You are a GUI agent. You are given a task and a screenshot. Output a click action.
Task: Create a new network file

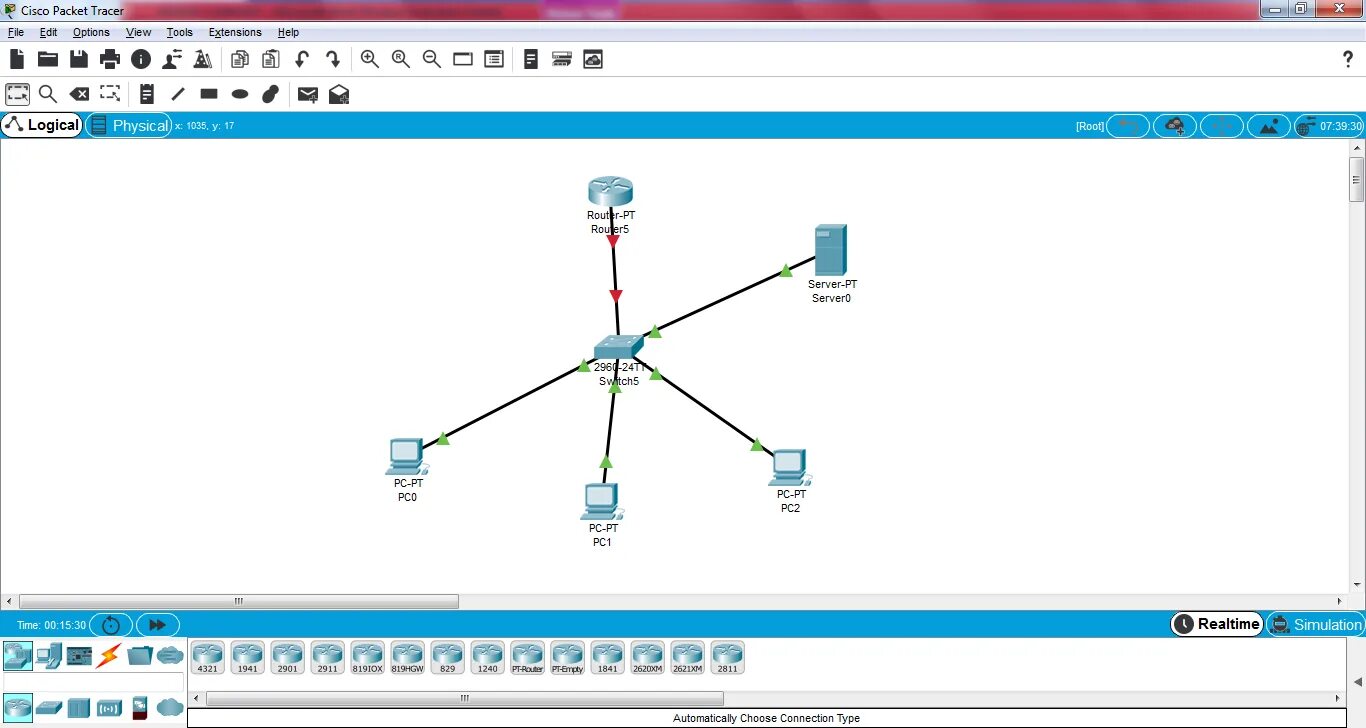point(17,59)
